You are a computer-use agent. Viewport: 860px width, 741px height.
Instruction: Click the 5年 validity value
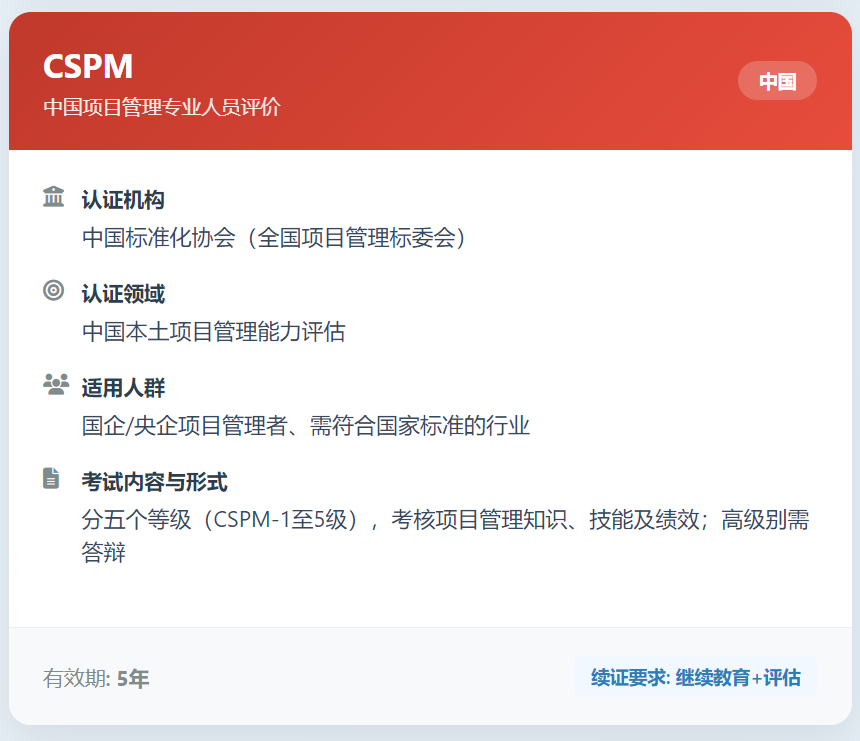point(133,679)
